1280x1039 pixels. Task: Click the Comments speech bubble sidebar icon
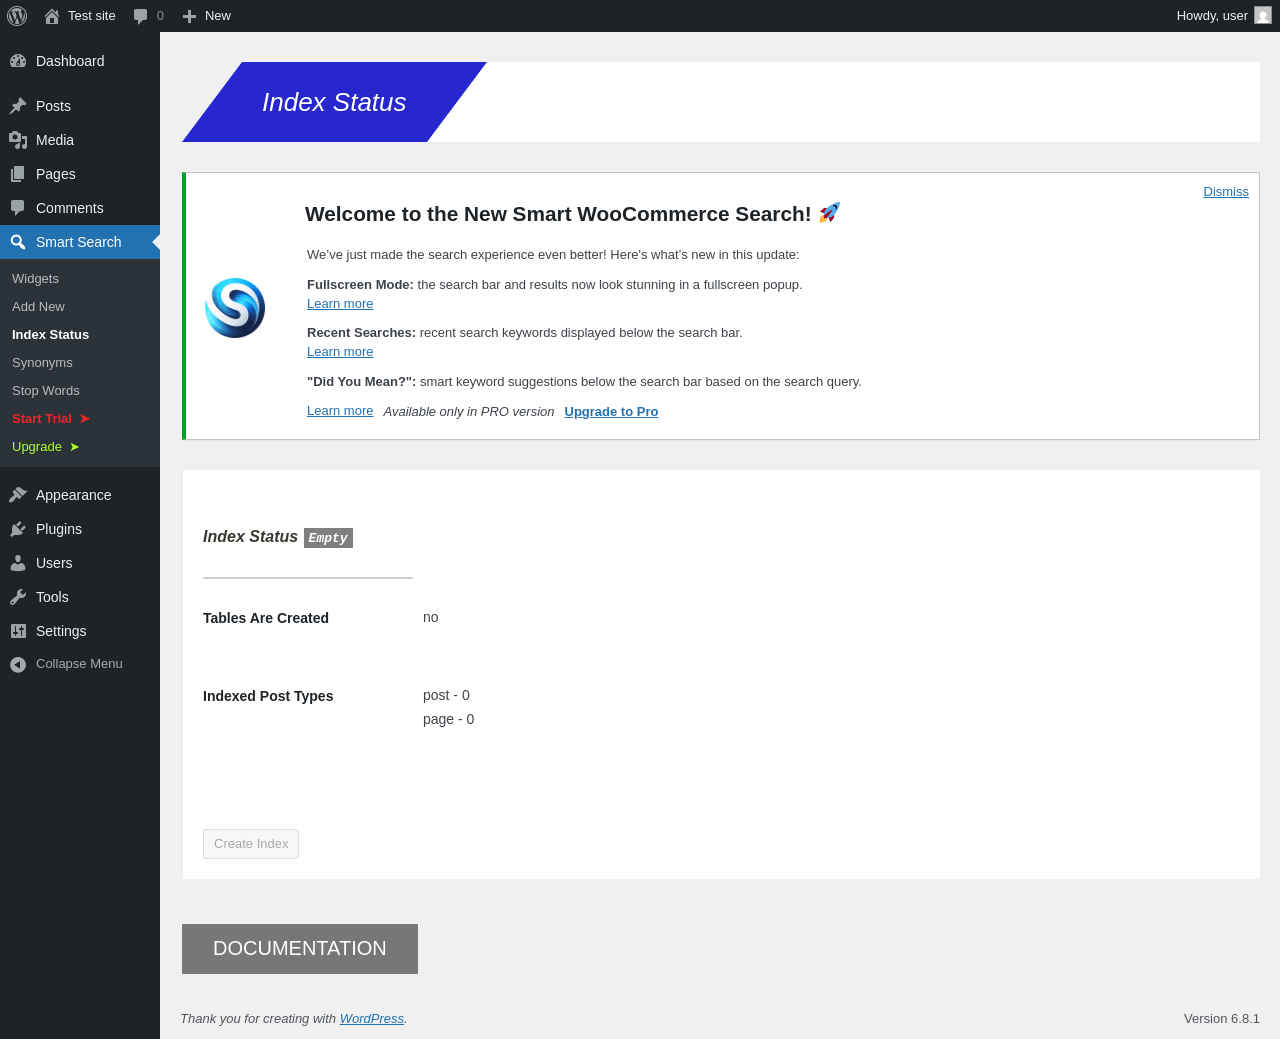click(x=18, y=208)
